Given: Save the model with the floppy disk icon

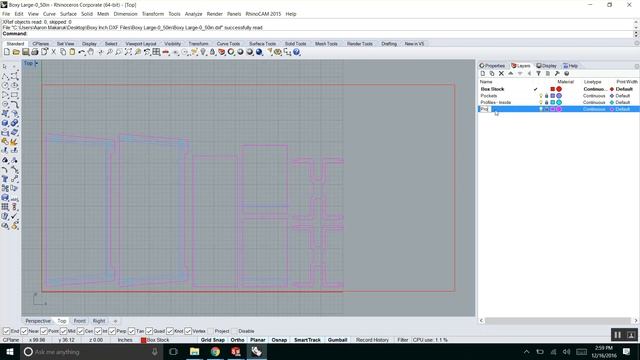Looking at the screenshot, I should coord(25,52).
